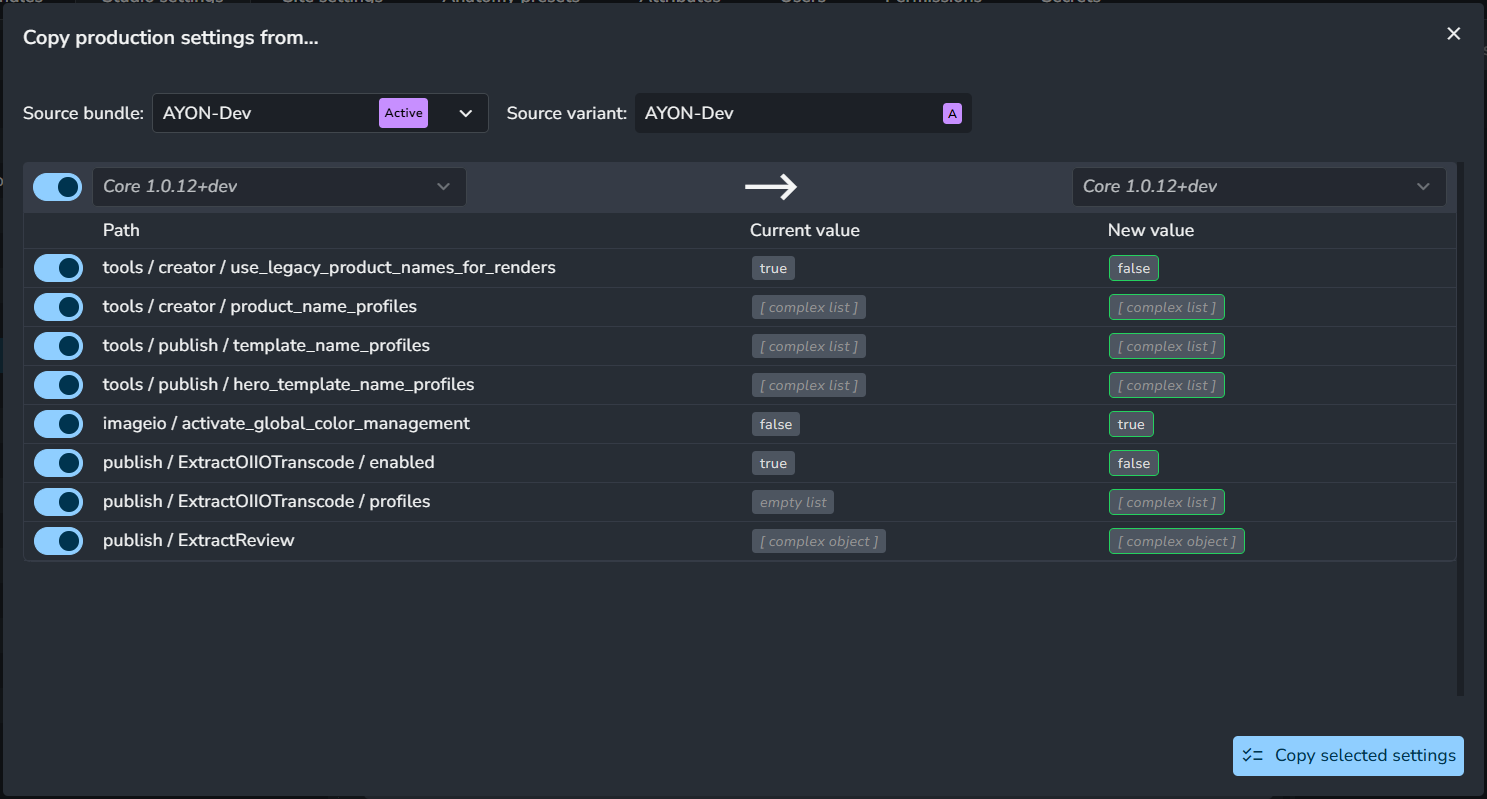Viewport: 1487px width, 799px height.
Task: Toggle off the Core 1.0.12+dev addon switch
Action: [x=58, y=187]
